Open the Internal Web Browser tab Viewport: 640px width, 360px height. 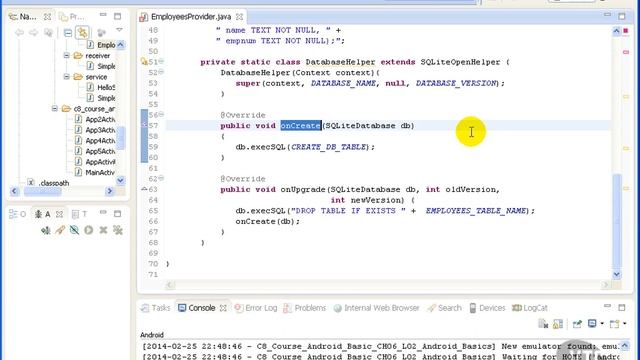click(x=376, y=308)
